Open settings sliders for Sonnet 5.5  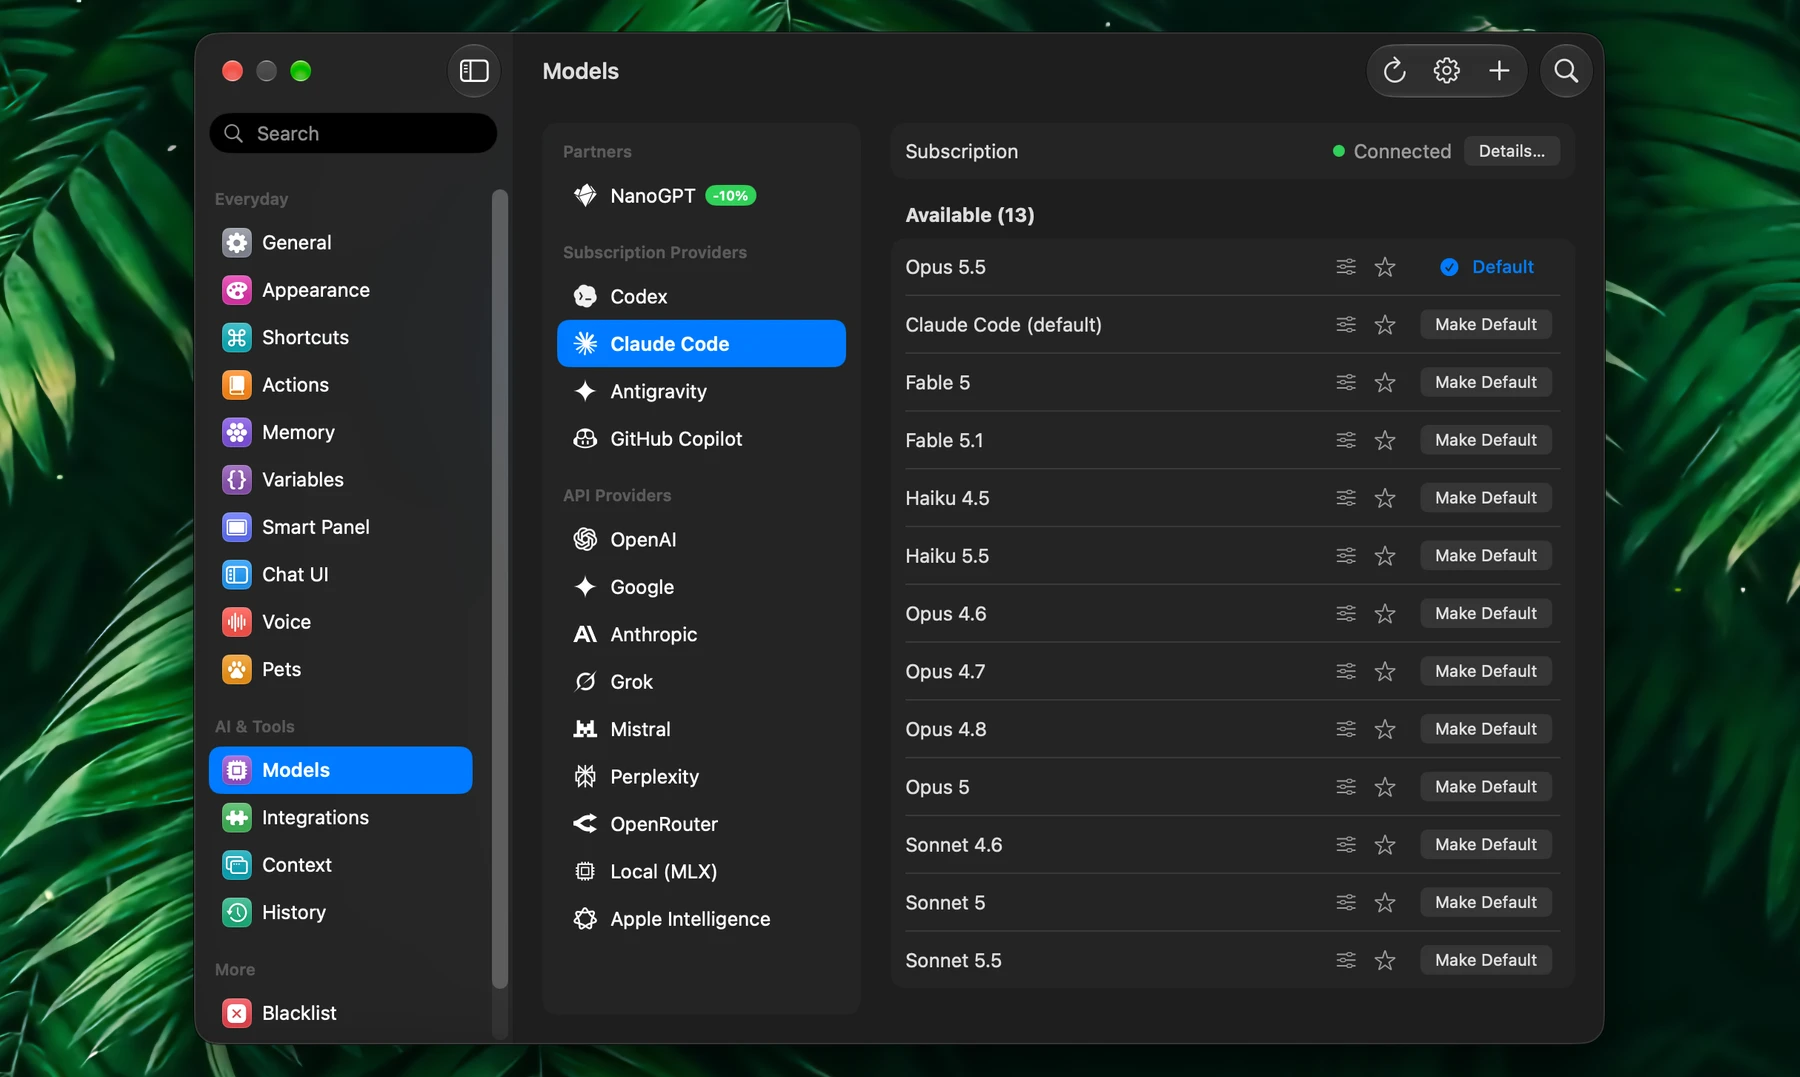[1346, 960]
